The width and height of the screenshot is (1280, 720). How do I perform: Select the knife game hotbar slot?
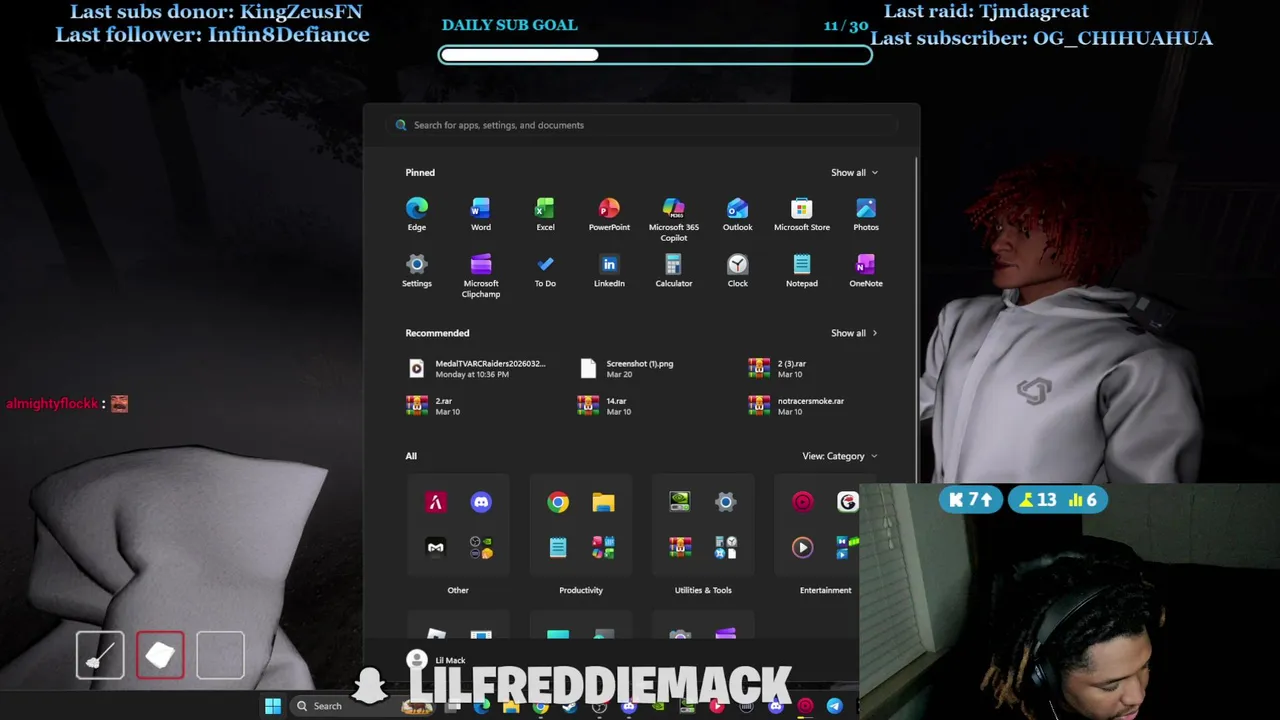(x=100, y=655)
